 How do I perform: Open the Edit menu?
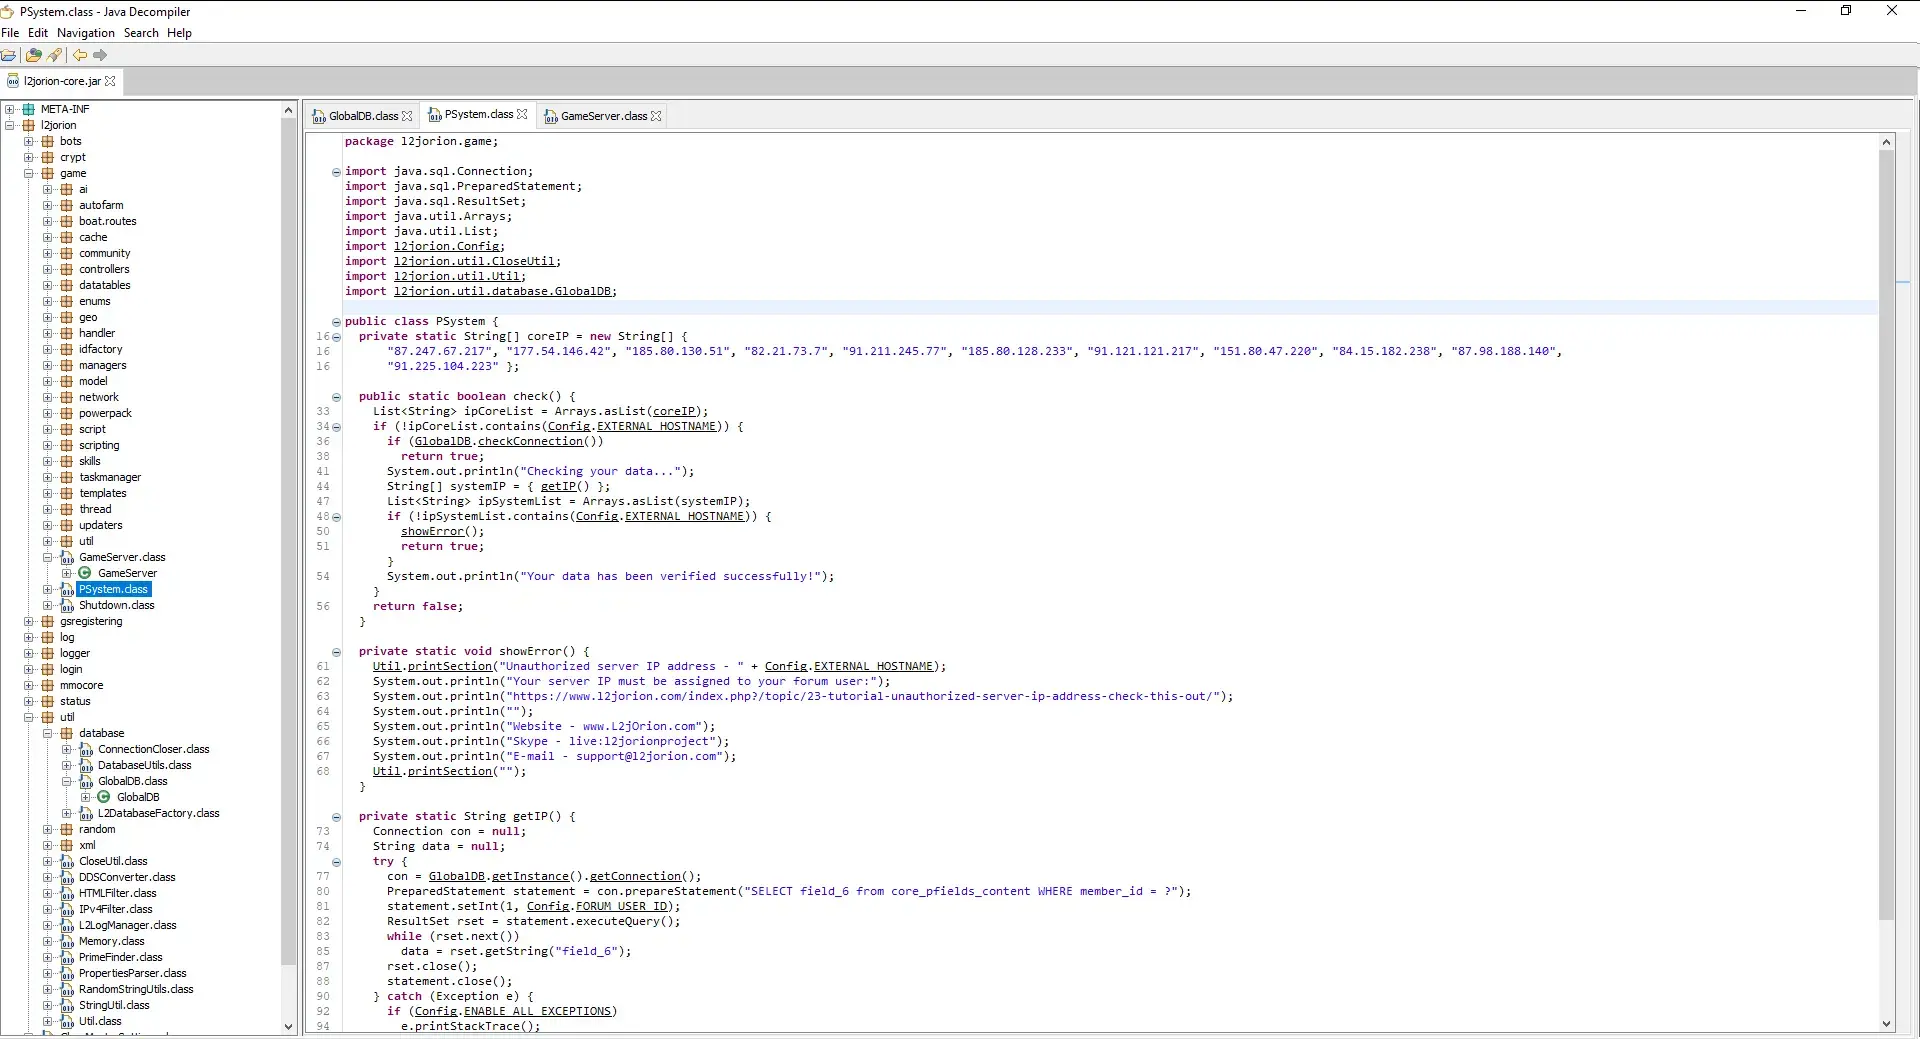pos(38,33)
